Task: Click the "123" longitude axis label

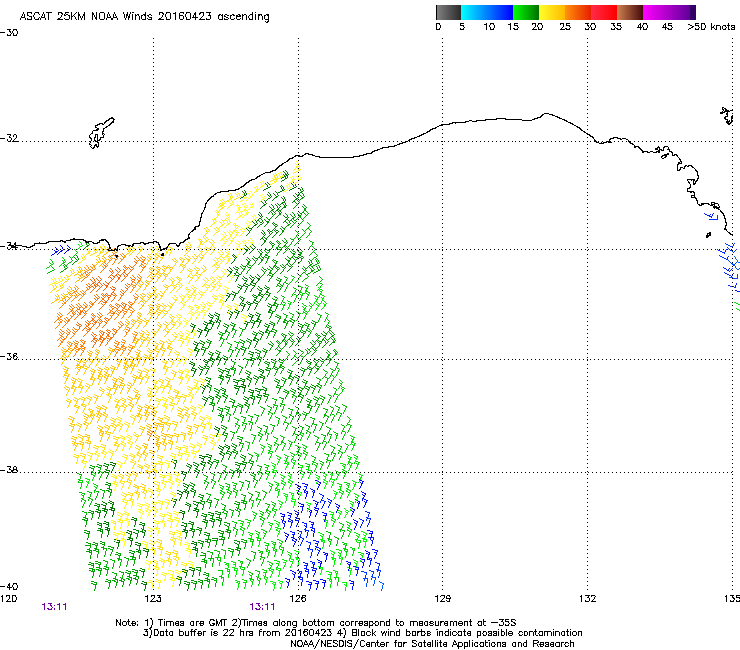Action: 153,599
